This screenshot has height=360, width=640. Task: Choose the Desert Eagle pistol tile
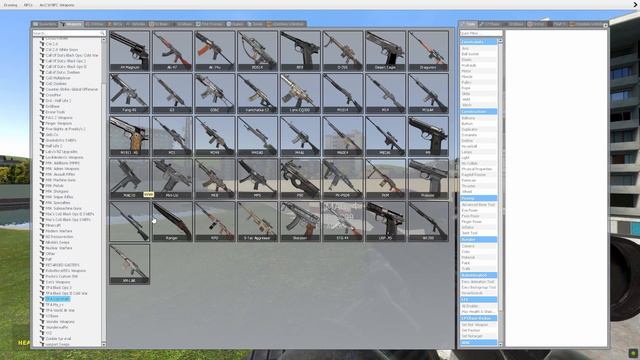pyautogui.click(x=385, y=51)
